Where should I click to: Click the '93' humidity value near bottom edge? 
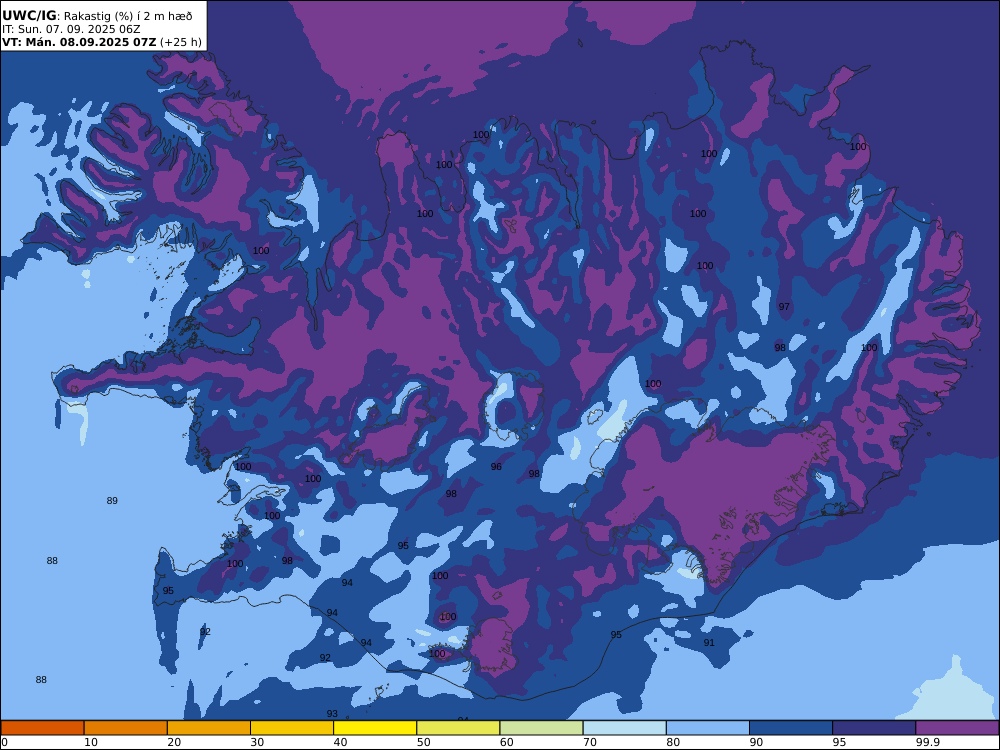coord(332,714)
